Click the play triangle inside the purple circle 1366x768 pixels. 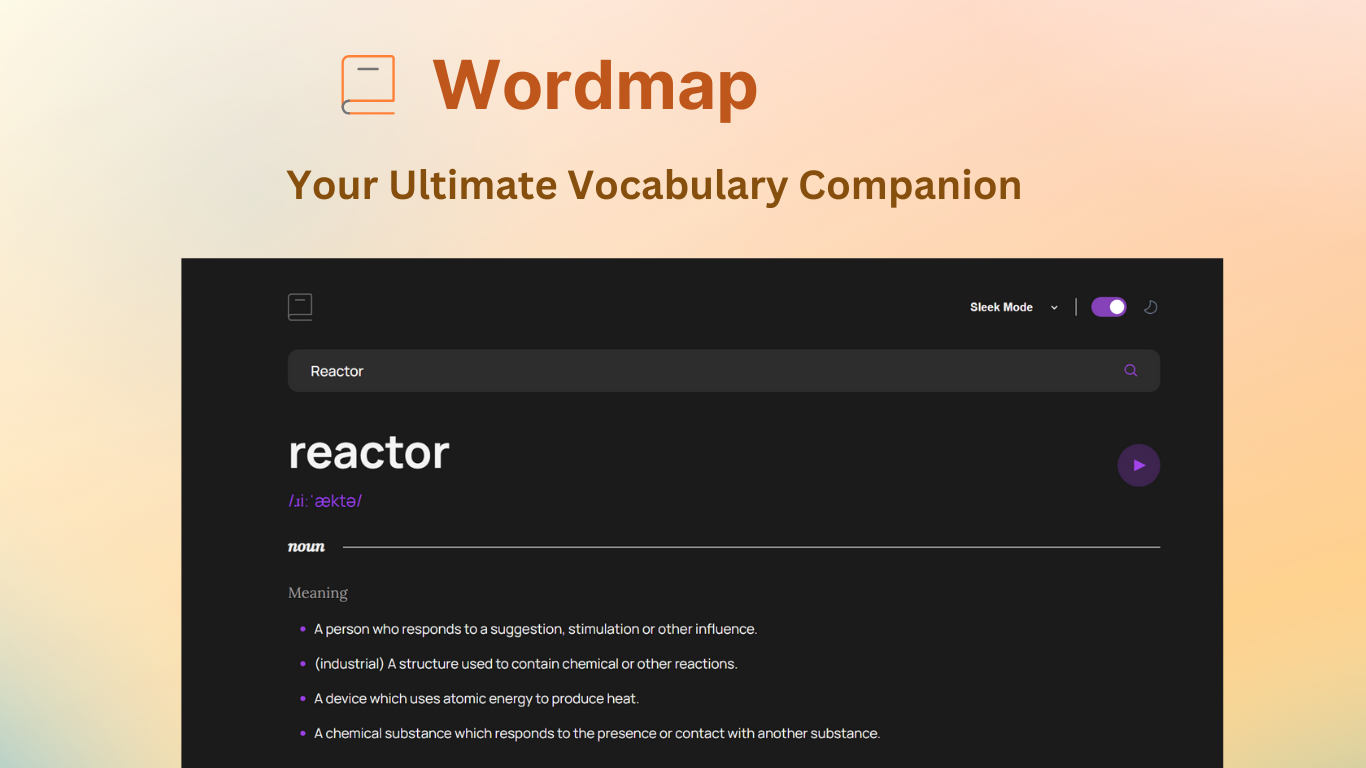(1139, 465)
